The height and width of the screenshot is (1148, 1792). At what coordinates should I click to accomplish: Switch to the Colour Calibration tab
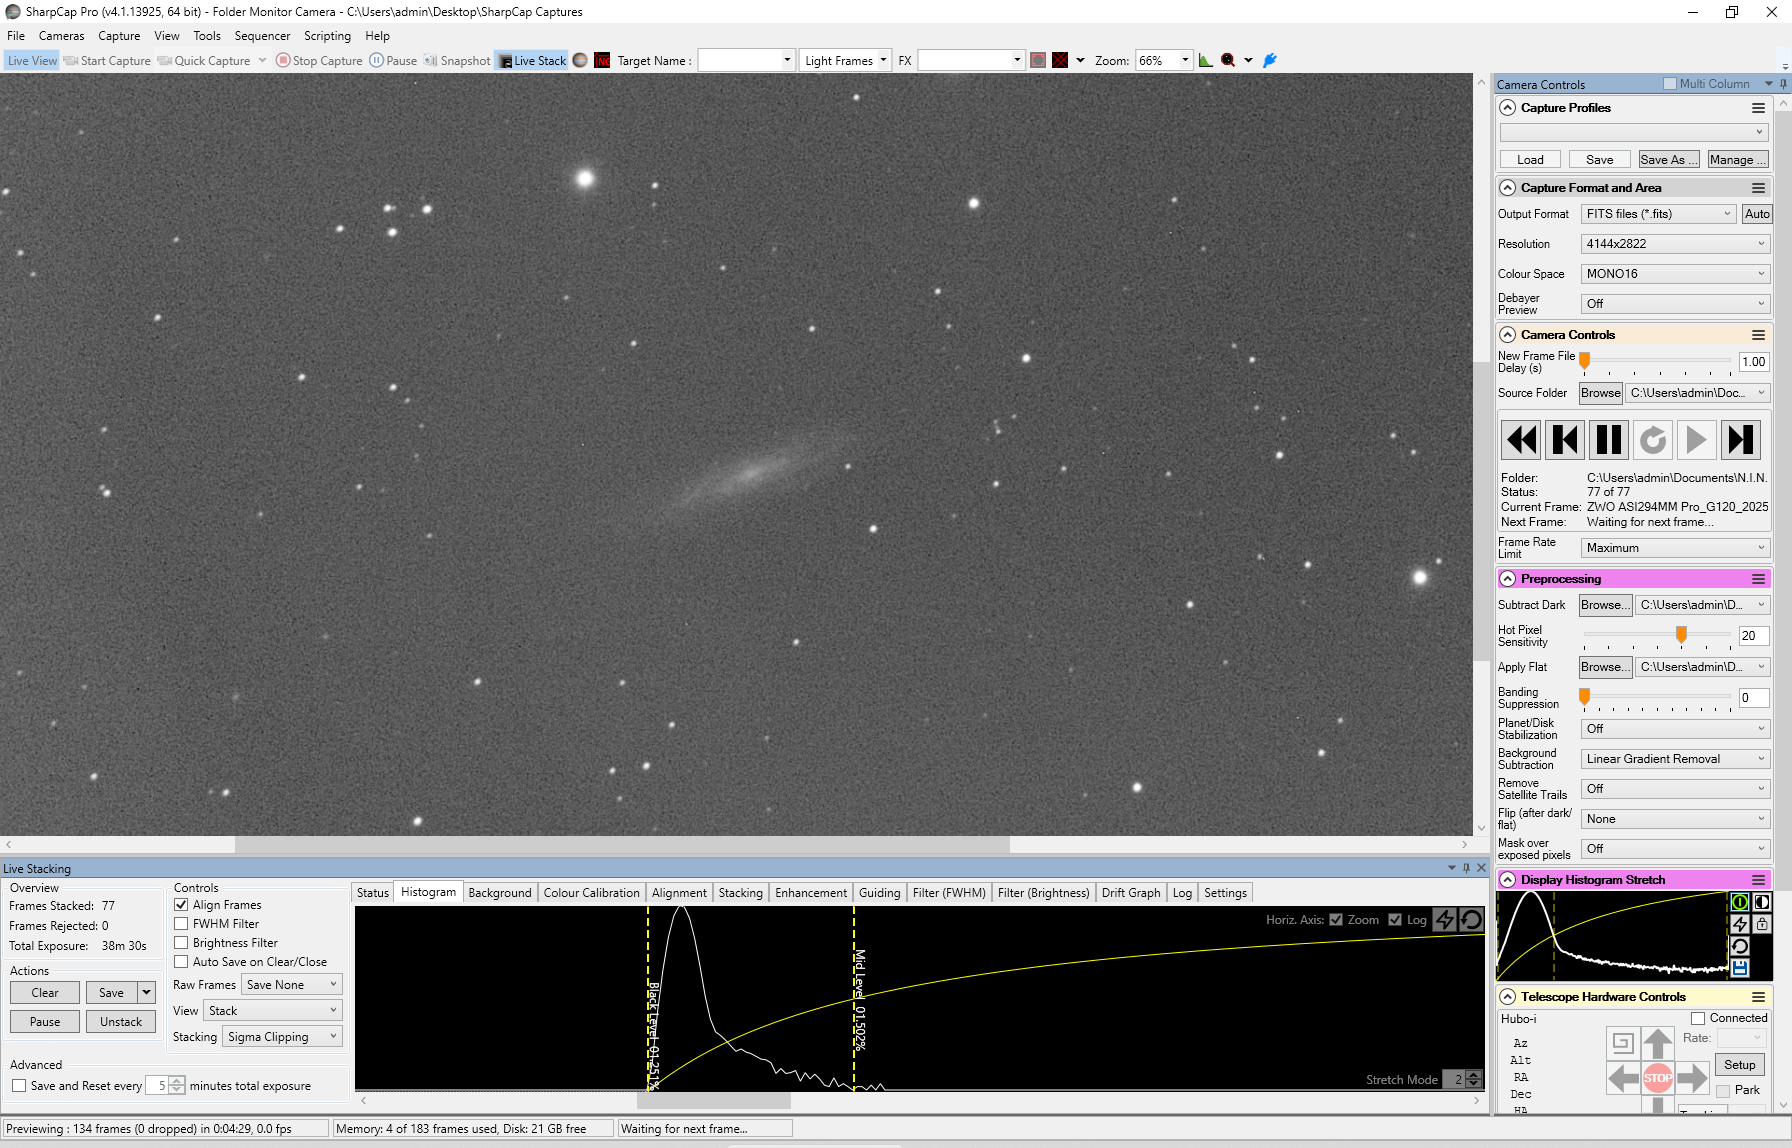pos(591,893)
